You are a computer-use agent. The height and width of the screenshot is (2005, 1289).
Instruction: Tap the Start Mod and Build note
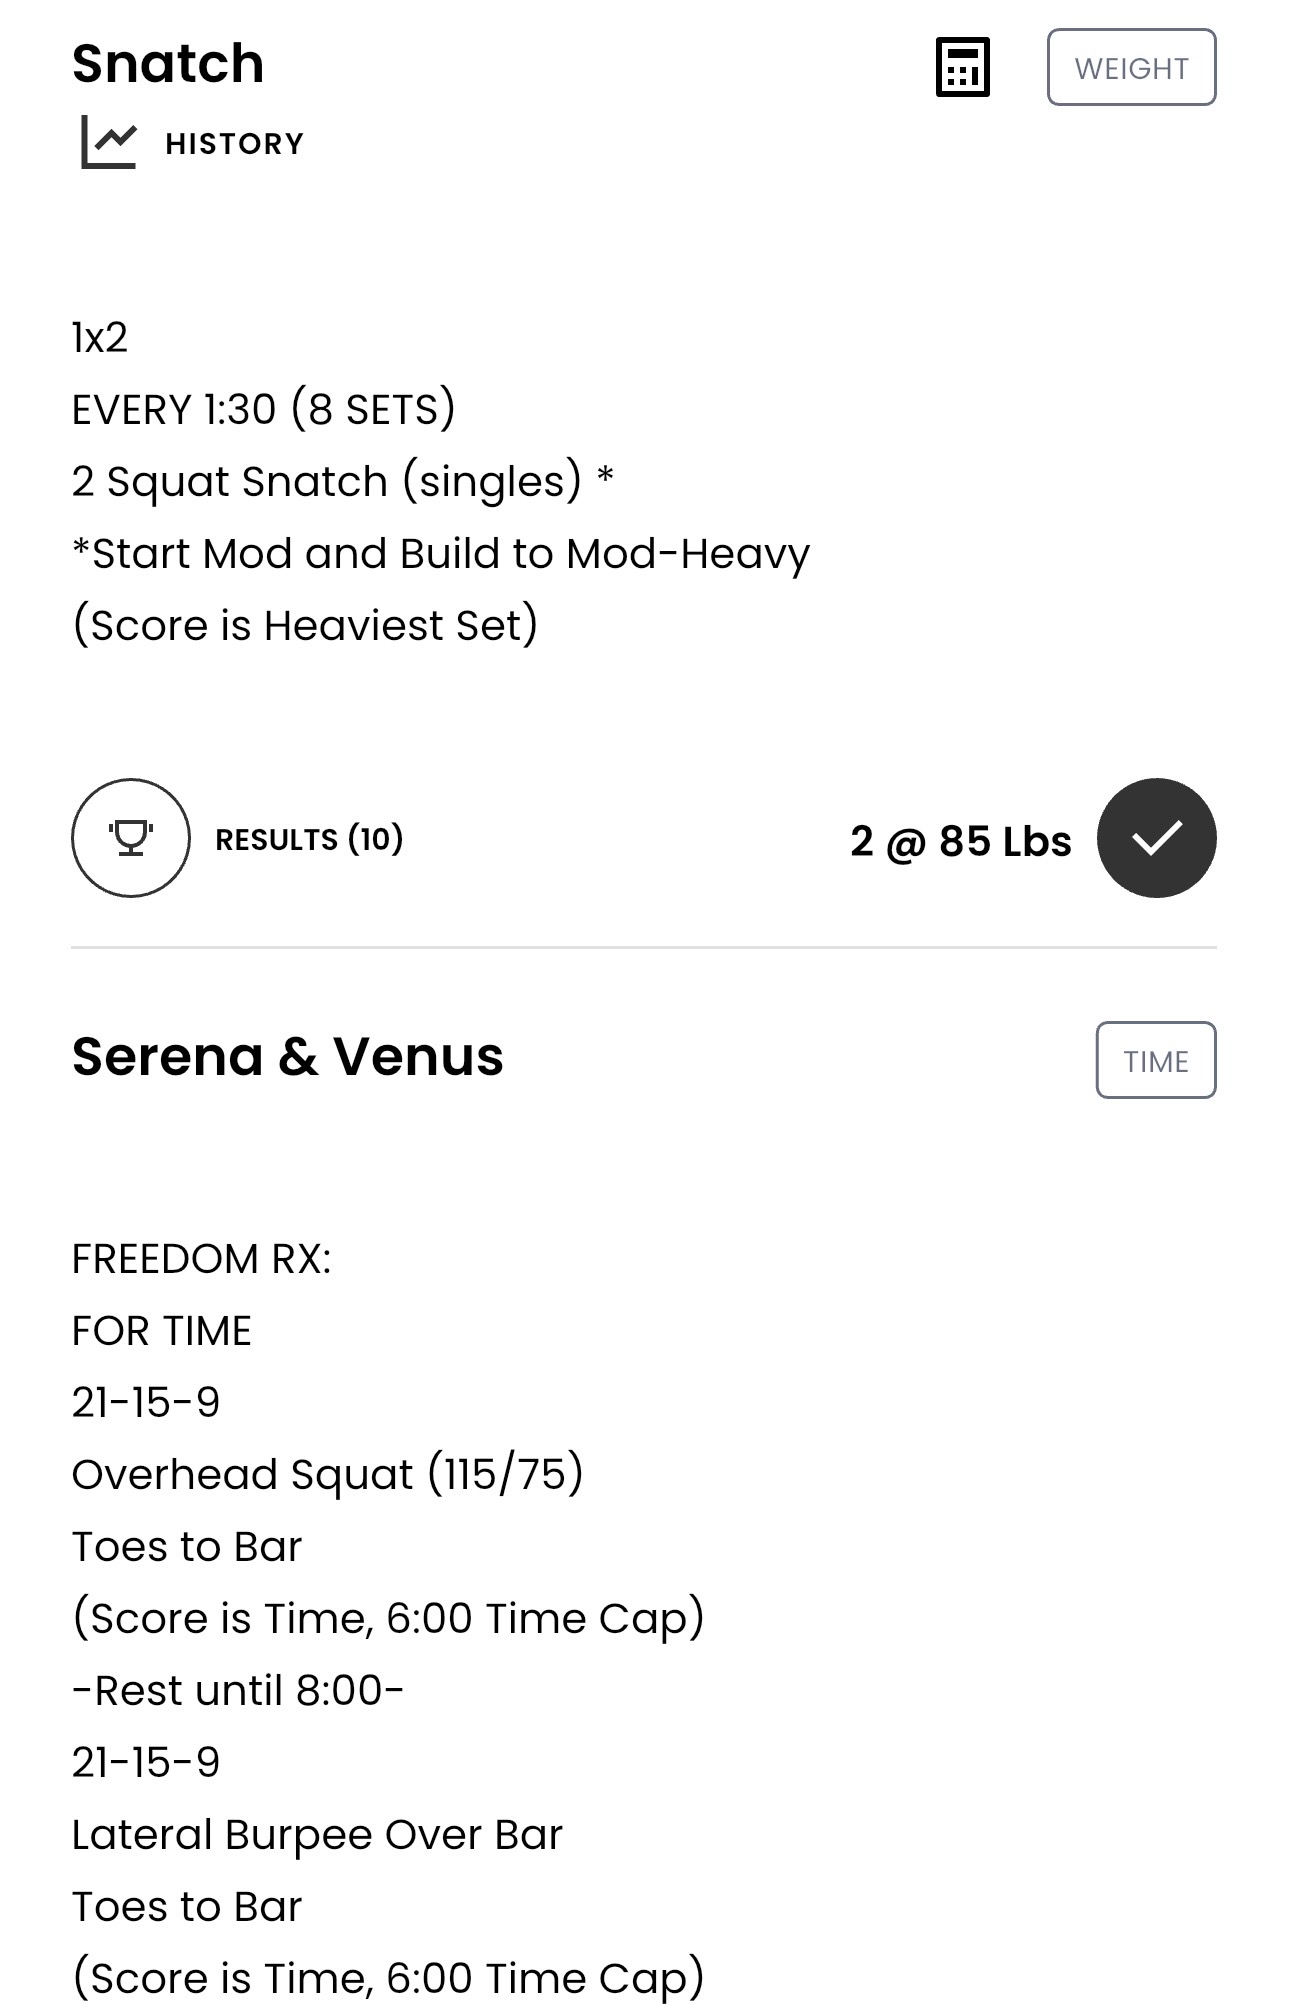coord(441,553)
